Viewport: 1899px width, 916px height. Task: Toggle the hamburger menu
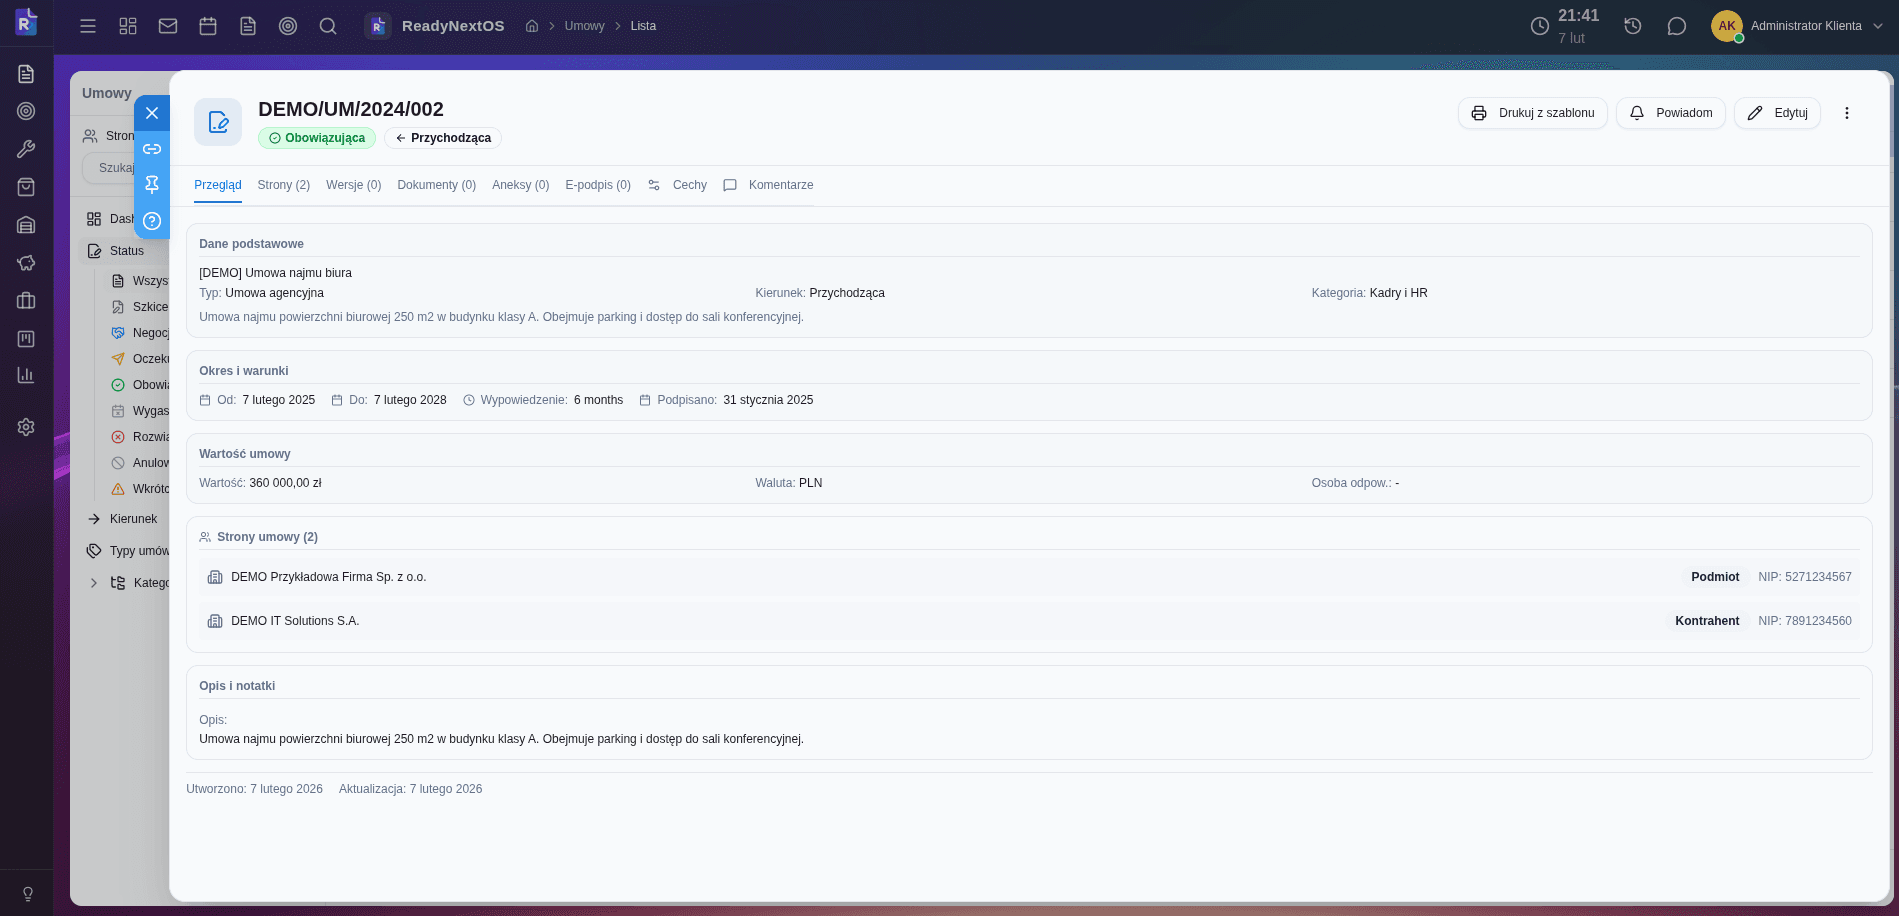click(x=88, y=26)
